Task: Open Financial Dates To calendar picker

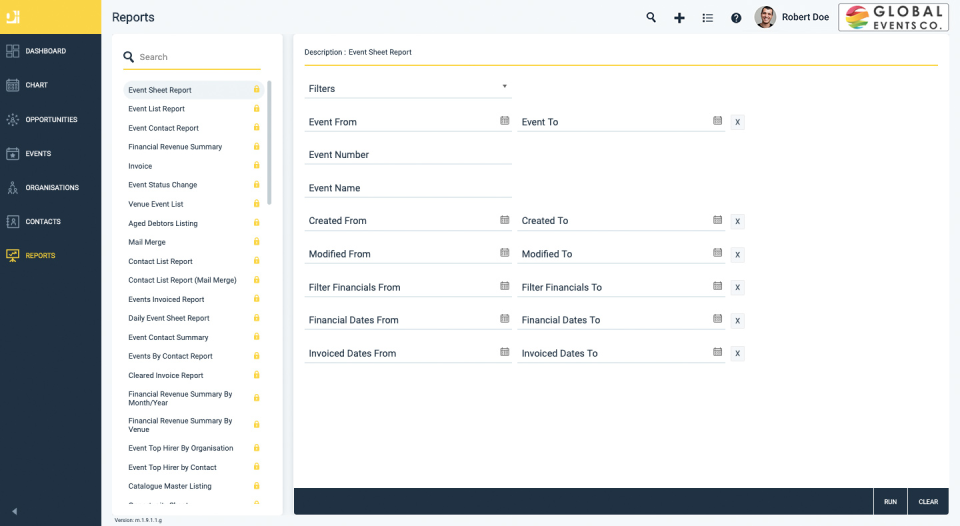Action: click(x=718, y=318)
